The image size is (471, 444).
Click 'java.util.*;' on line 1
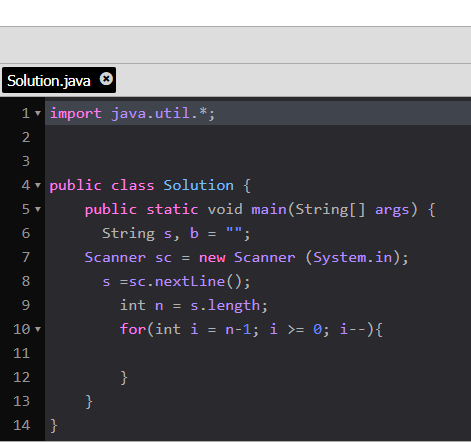pos(163,114)
